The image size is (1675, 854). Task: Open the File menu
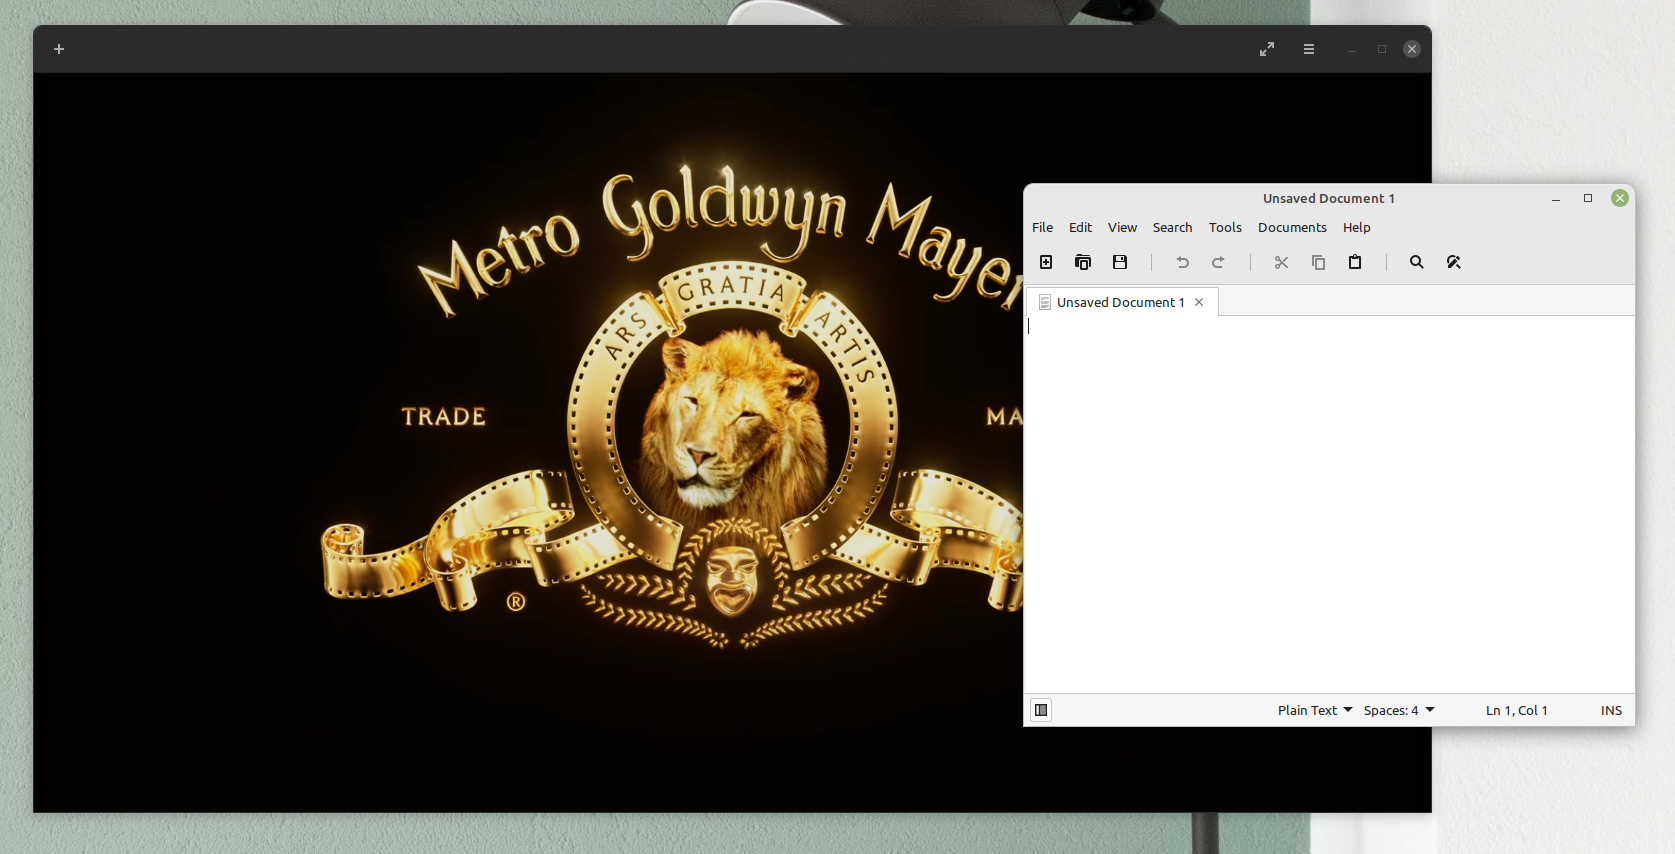1042,227
